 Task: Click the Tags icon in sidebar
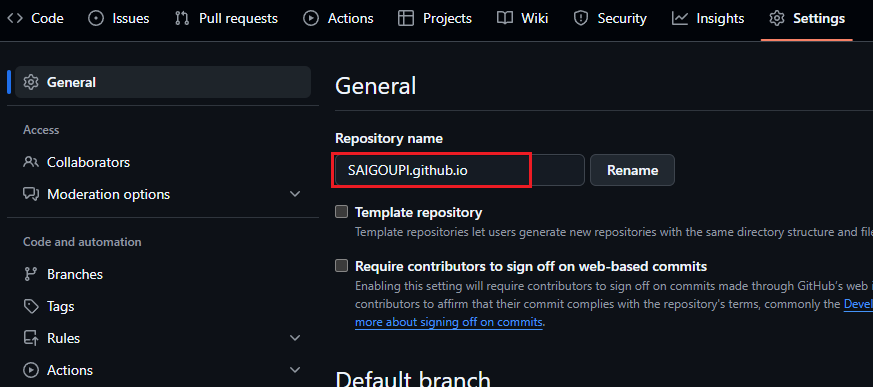pyautogui.click(x=31, y=306)
